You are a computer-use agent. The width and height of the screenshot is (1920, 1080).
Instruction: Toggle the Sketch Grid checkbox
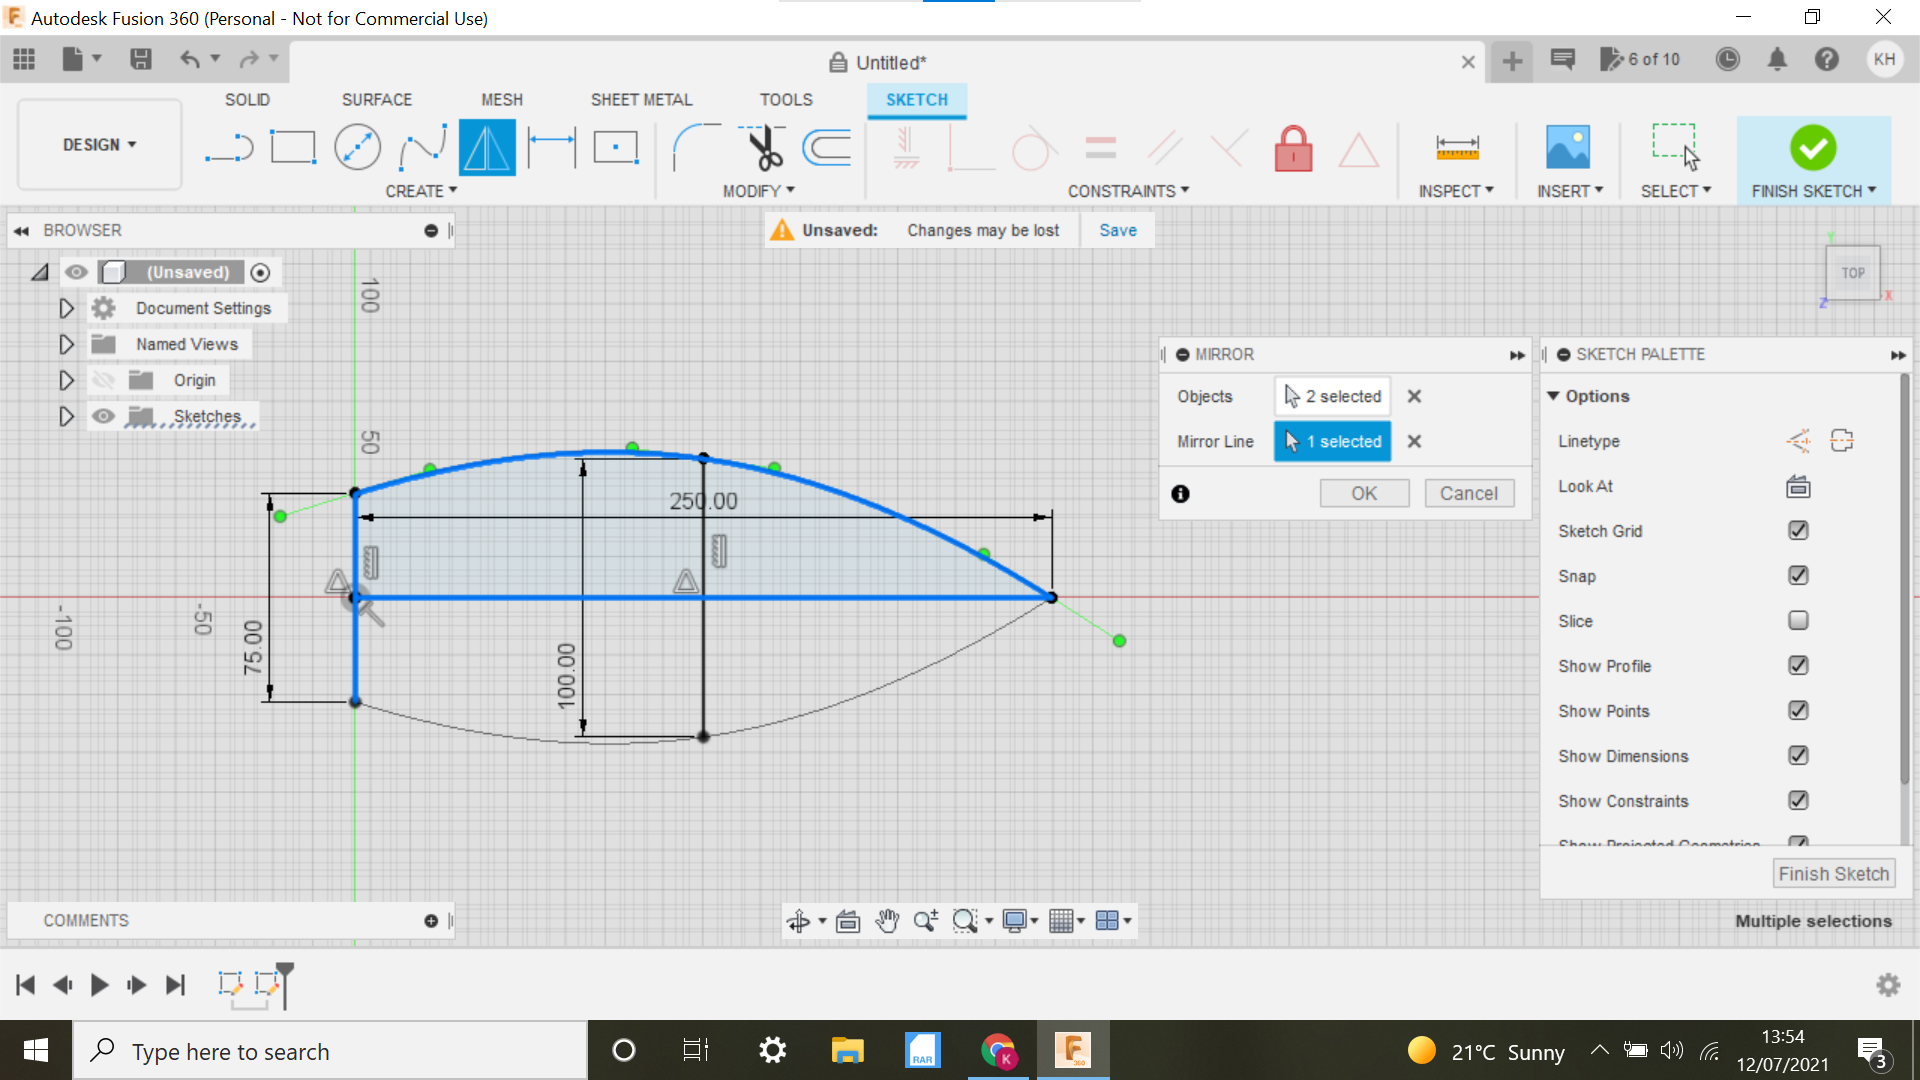click(1796, 530)
